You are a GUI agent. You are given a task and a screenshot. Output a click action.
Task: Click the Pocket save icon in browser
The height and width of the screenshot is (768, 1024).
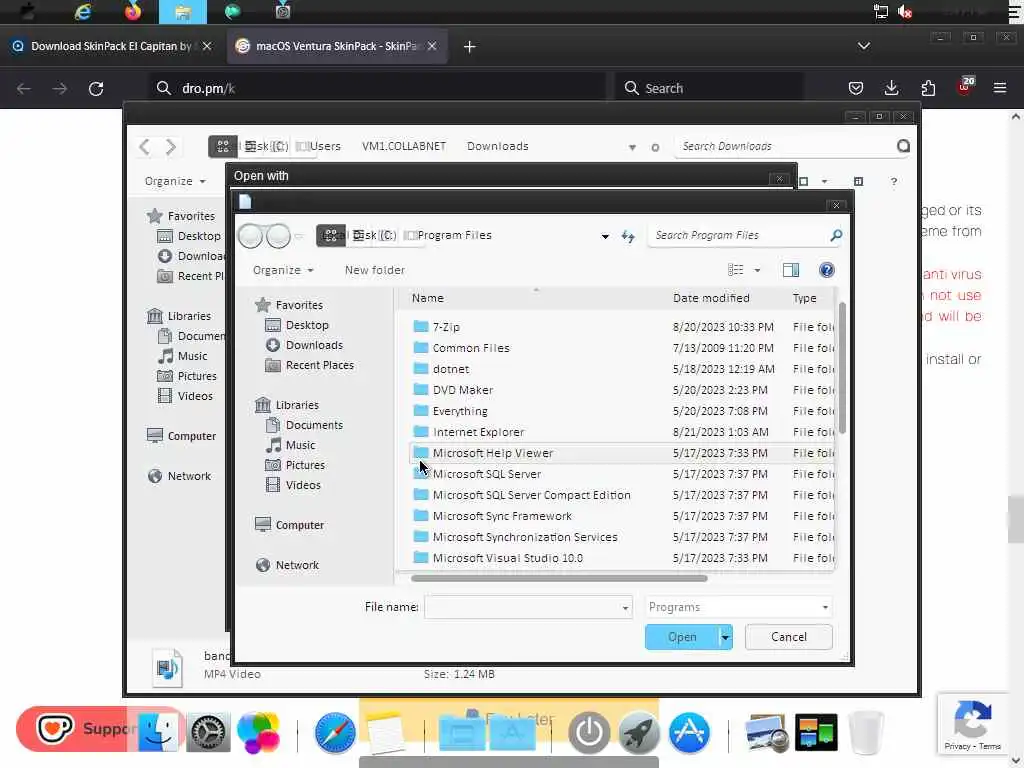(856, 88)
